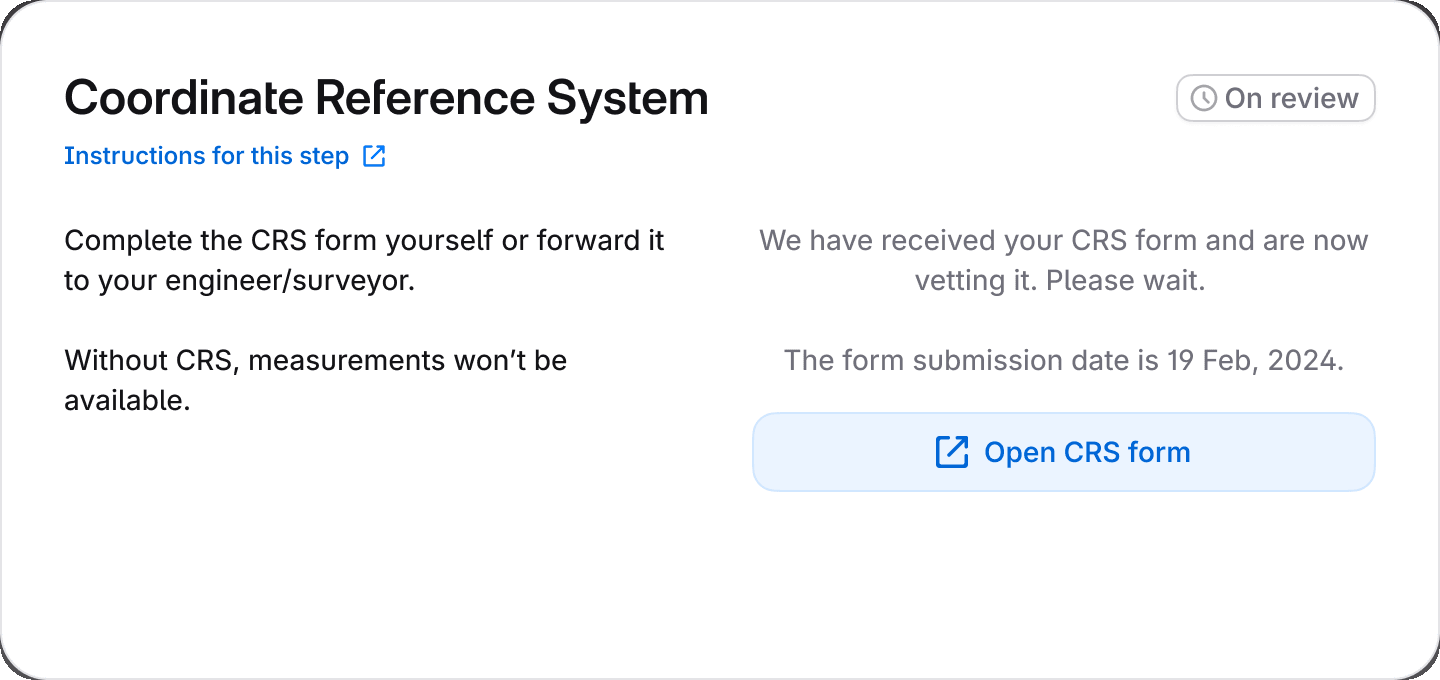
Task: Click external-link icon beside Instructions for this step
Action: coord(374,156)
